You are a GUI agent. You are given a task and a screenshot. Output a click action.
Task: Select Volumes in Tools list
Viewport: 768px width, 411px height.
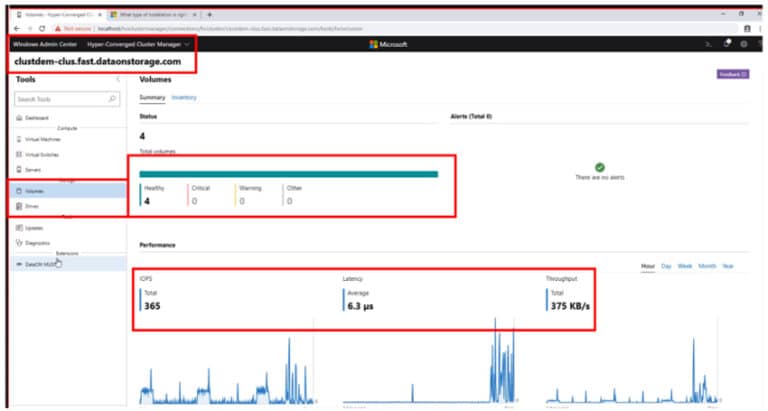[68, 191]
